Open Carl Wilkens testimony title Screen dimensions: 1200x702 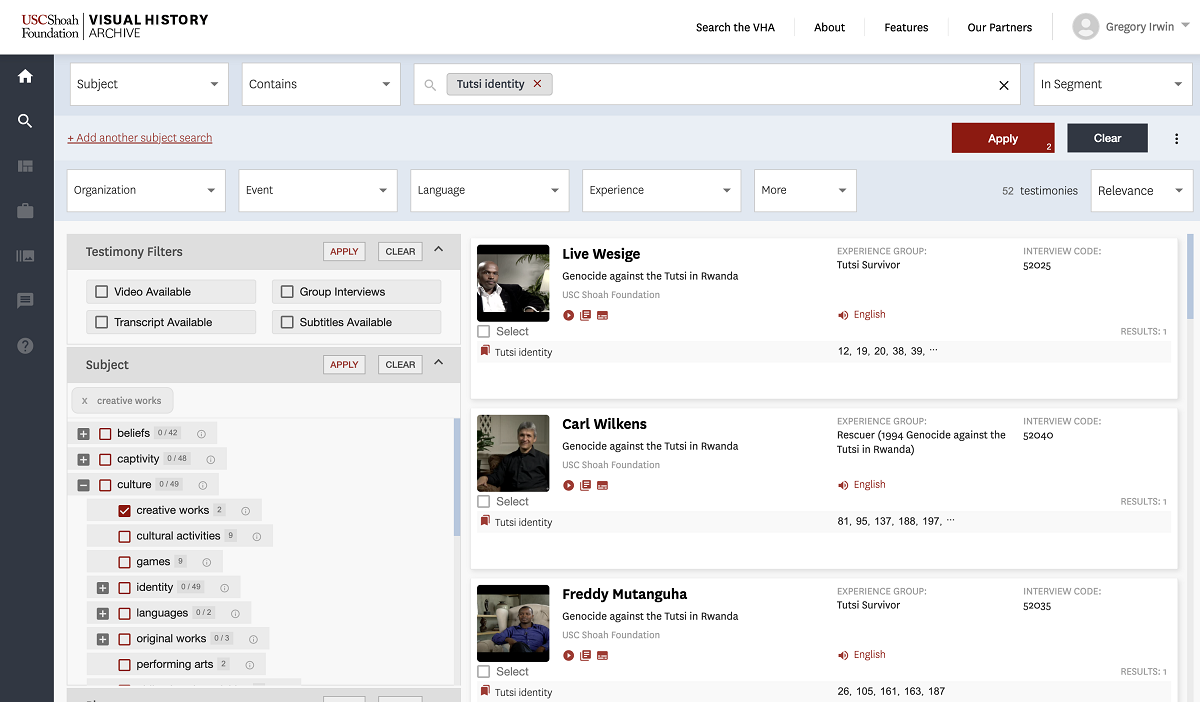tap(604, 424)
